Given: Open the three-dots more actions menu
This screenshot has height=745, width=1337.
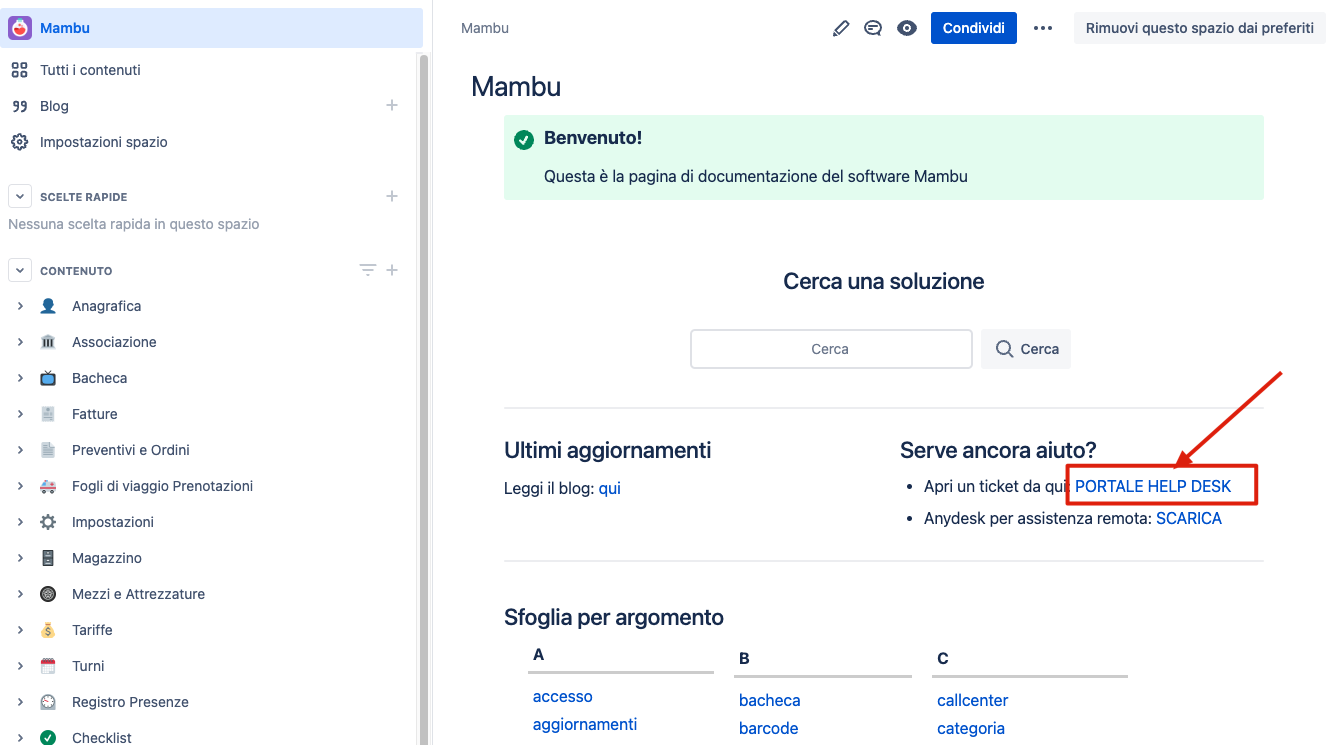Looking at the screenshot, I should pos(1043,28).
